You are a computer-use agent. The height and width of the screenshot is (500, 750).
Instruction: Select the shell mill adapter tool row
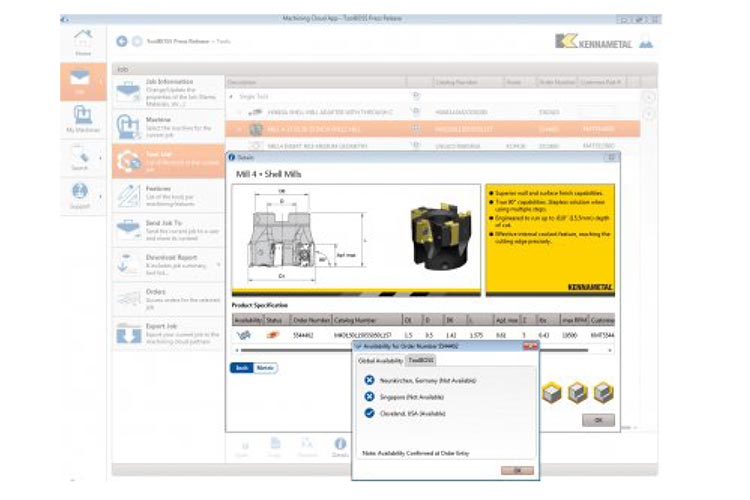pyautogui.click(x=432, y=112)
